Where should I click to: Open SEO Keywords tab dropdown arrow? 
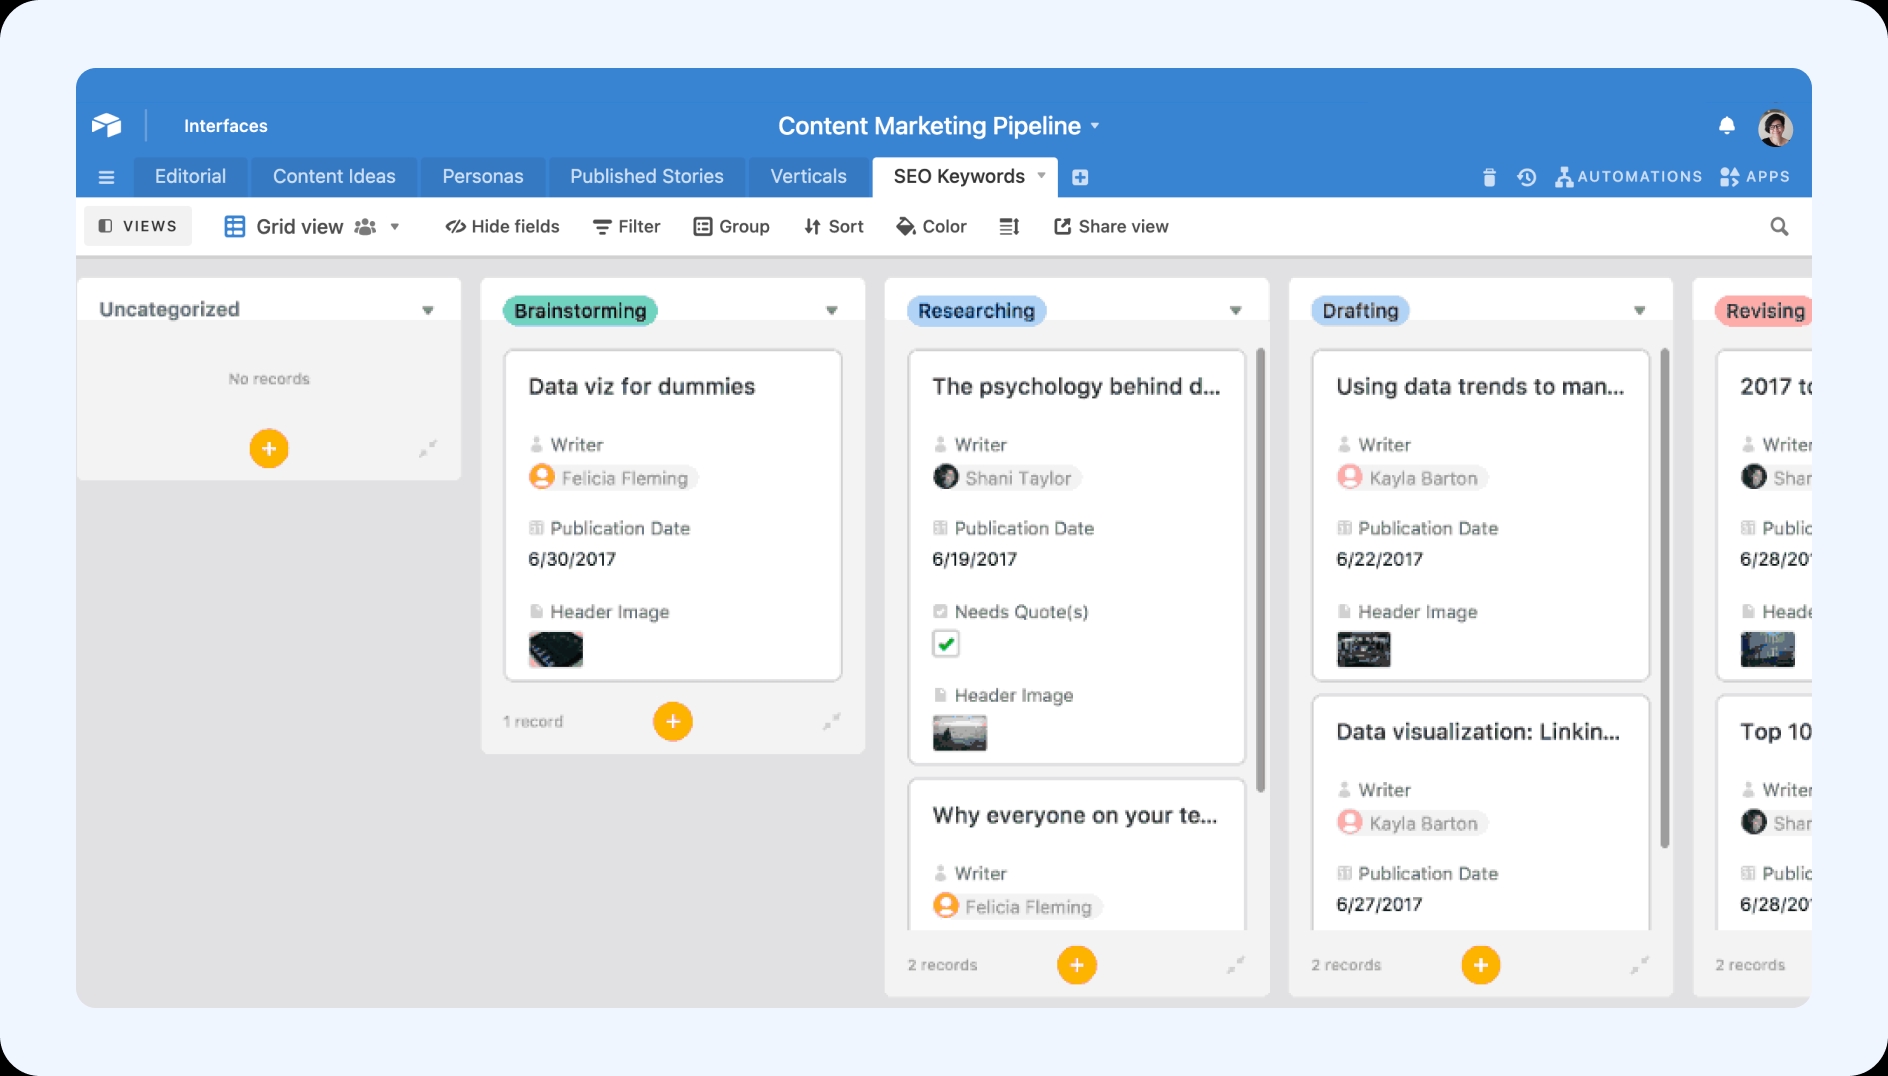click(1041, 175)
